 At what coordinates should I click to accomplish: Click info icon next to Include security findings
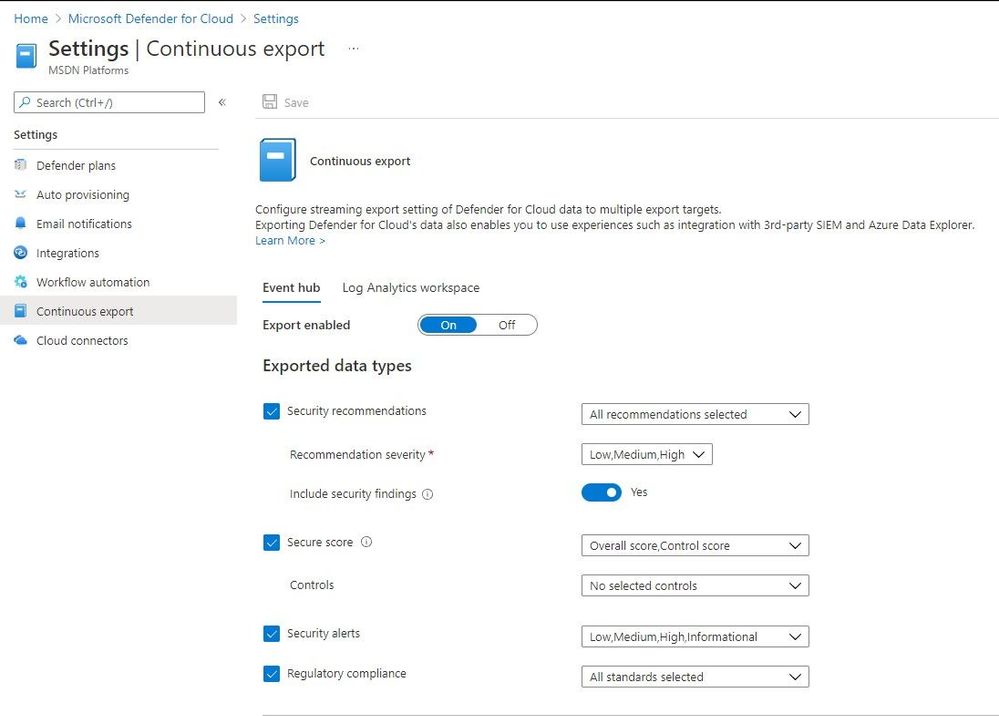click(428, 494)
